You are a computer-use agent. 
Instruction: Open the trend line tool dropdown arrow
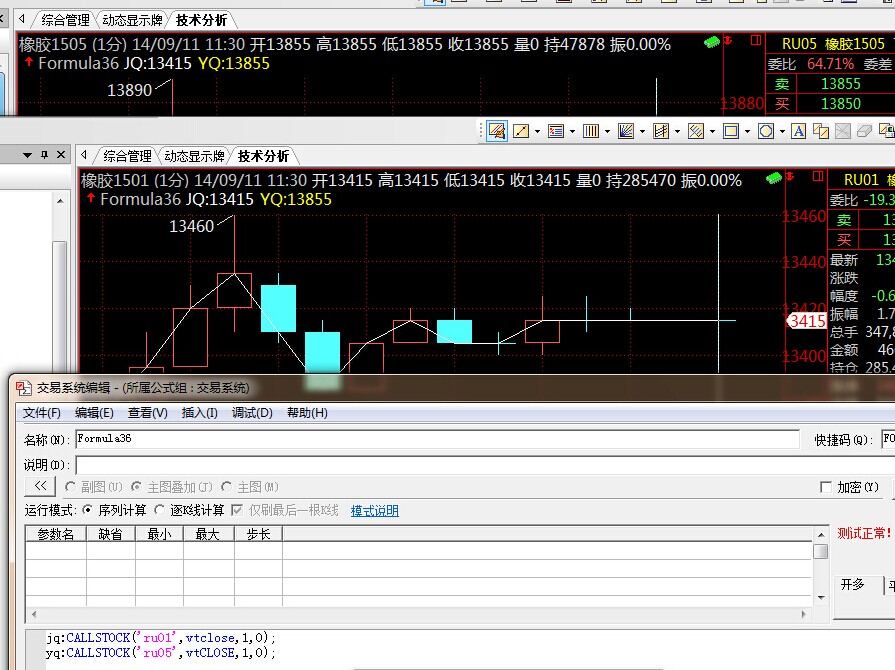pyautogui.click(x=537, y=132)
